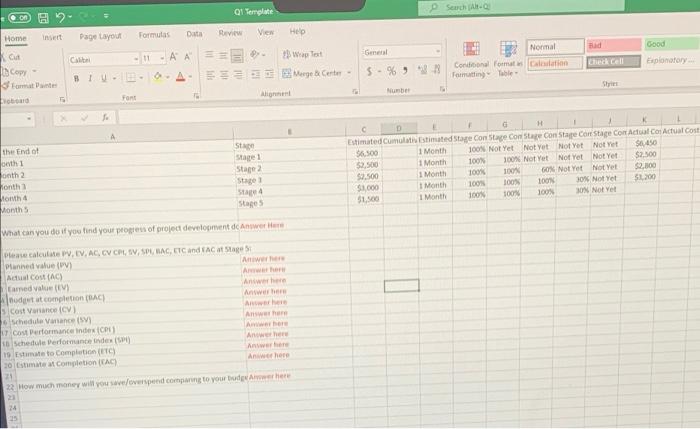Viewport: 700px width, 429px height.
Task: Click the Accounting dollar format icon
Action: click(x=369, y=71)
